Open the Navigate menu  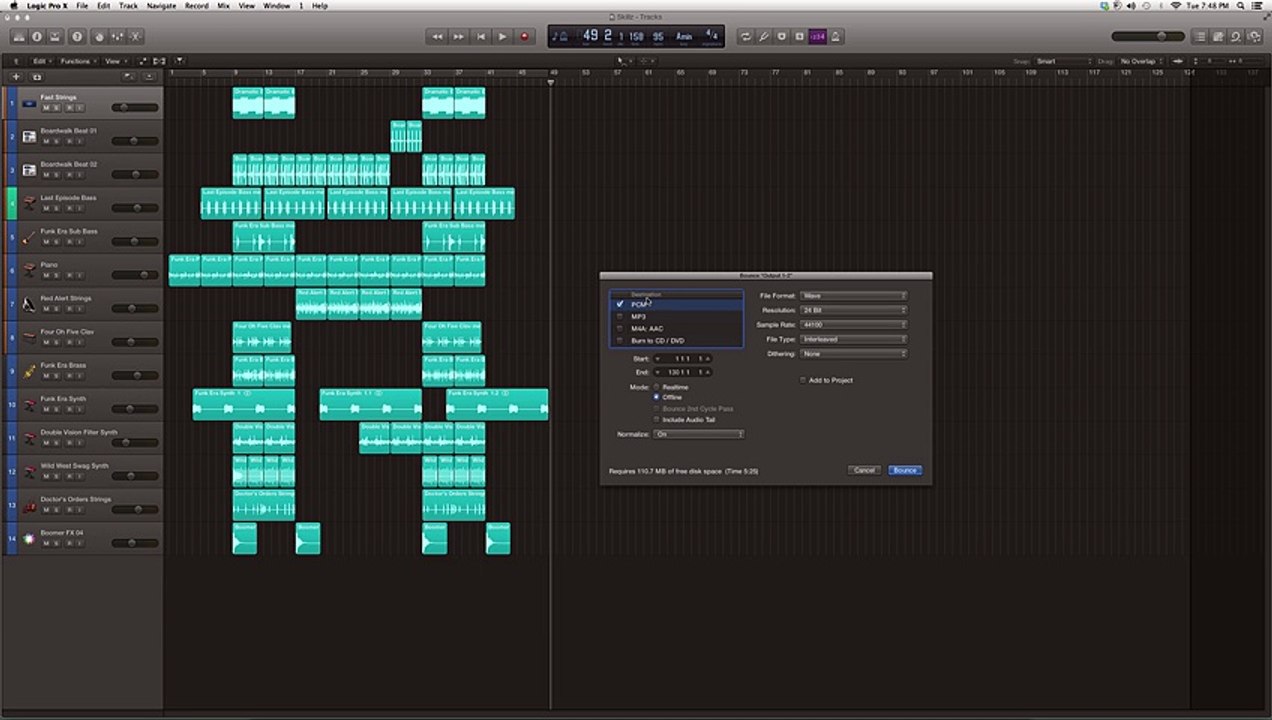161,6
